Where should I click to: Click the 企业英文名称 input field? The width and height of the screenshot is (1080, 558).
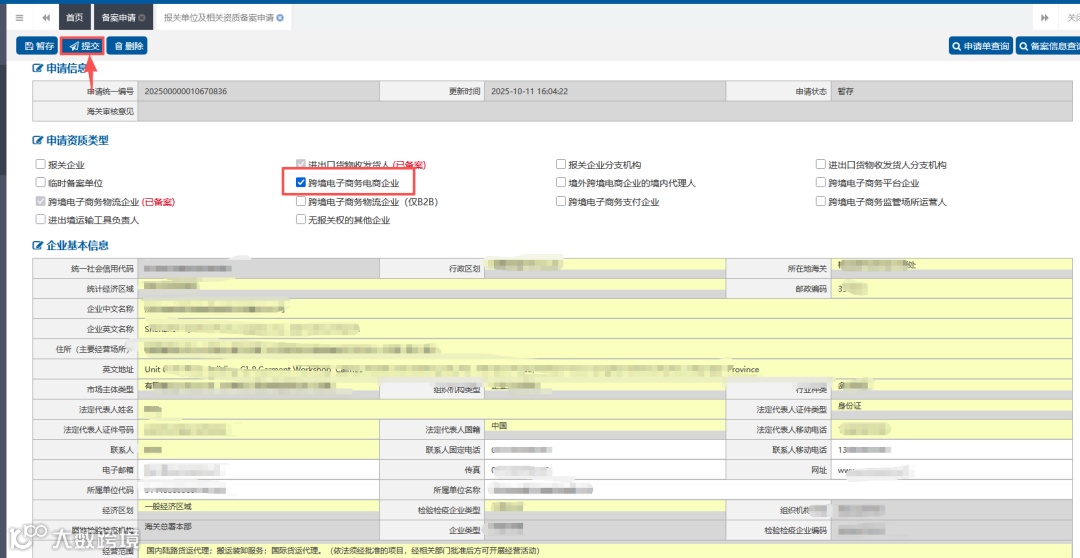[x=605, y=329]
